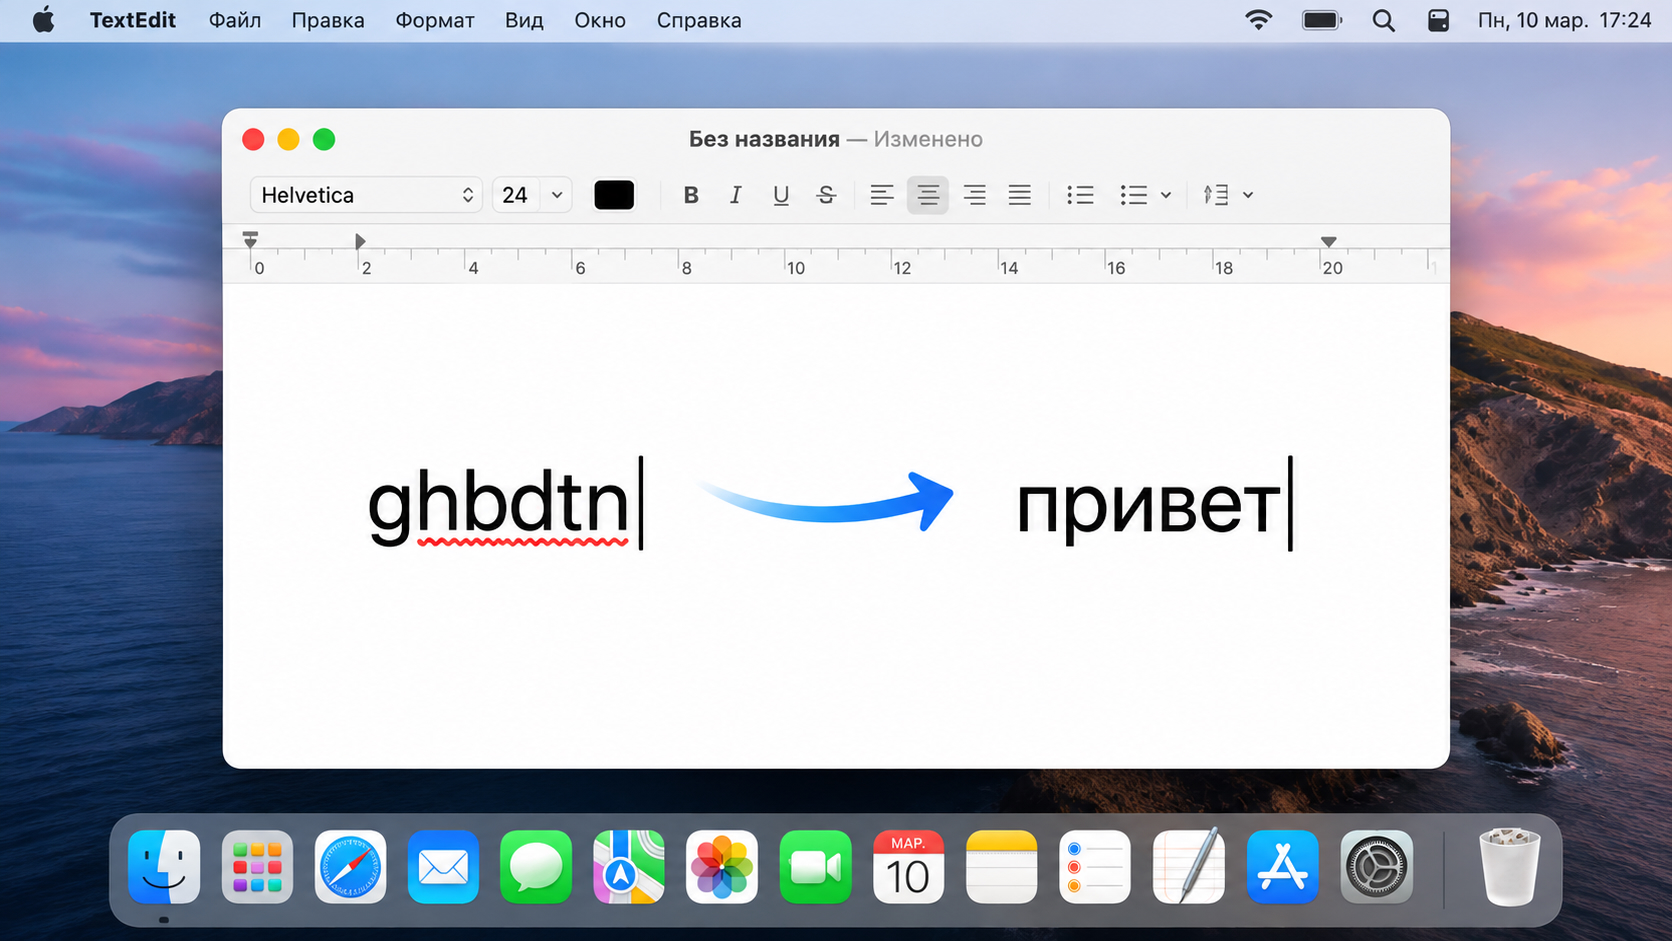Image resolution: width=1672 pixels, height=941 pixels.
Task: Open the Формат menu
Action: 435,20
